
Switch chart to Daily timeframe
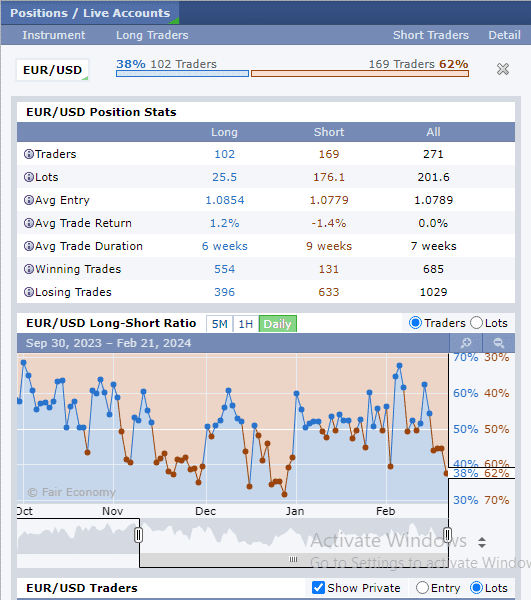(x=278, y=324)
